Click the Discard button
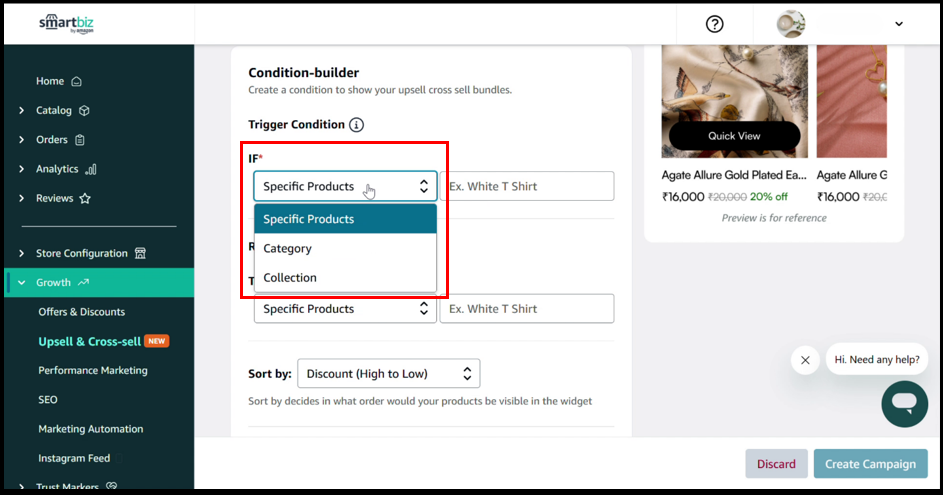The image size is (943, 495). click(776, 464)
